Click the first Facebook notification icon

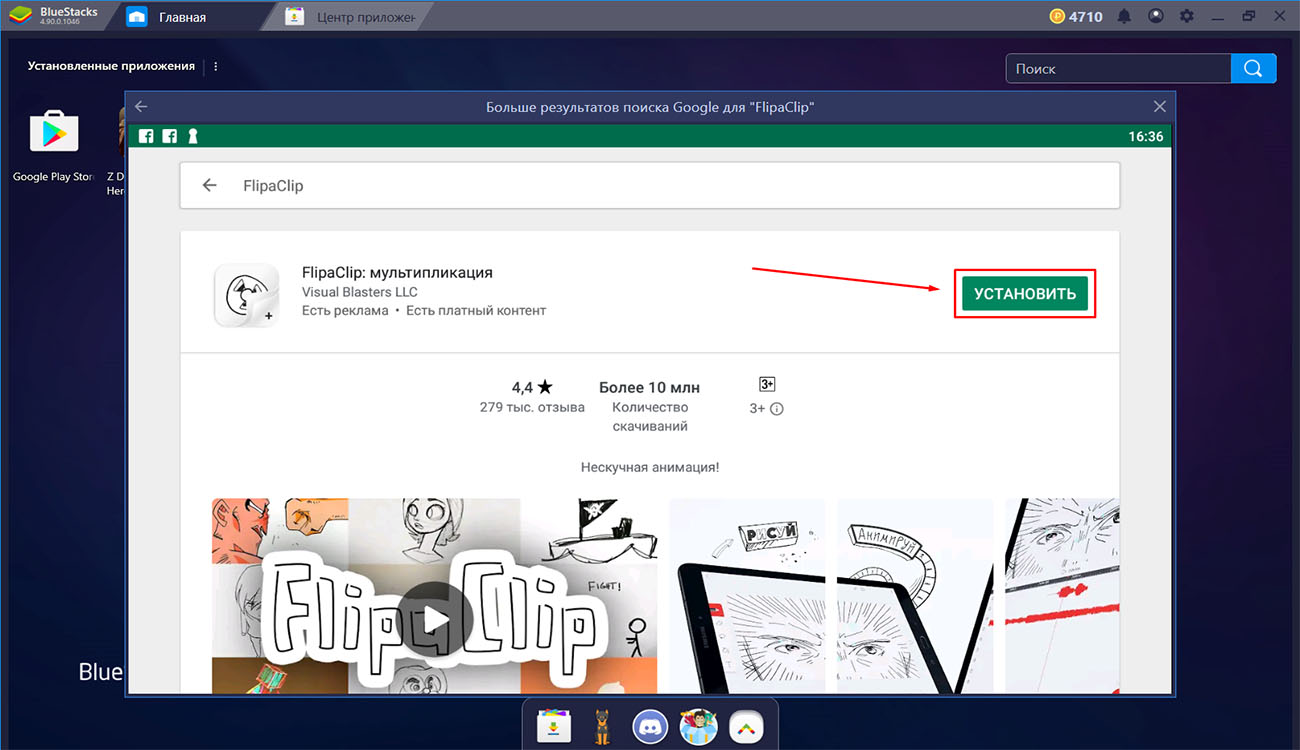point(147,136)
